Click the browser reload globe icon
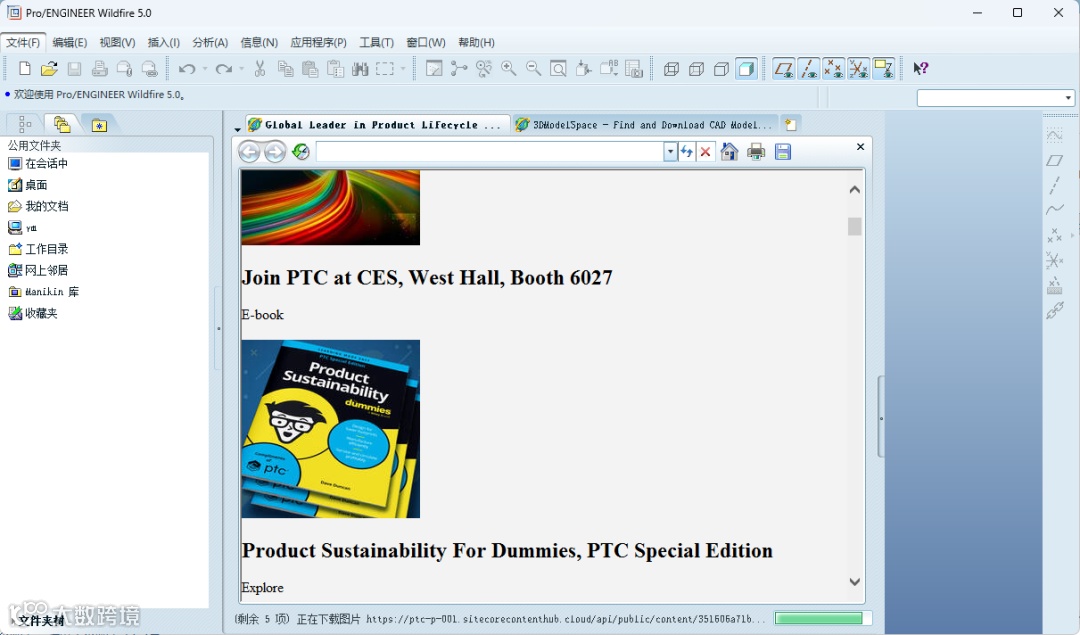 pyautogui.click(x=300, y=152)
